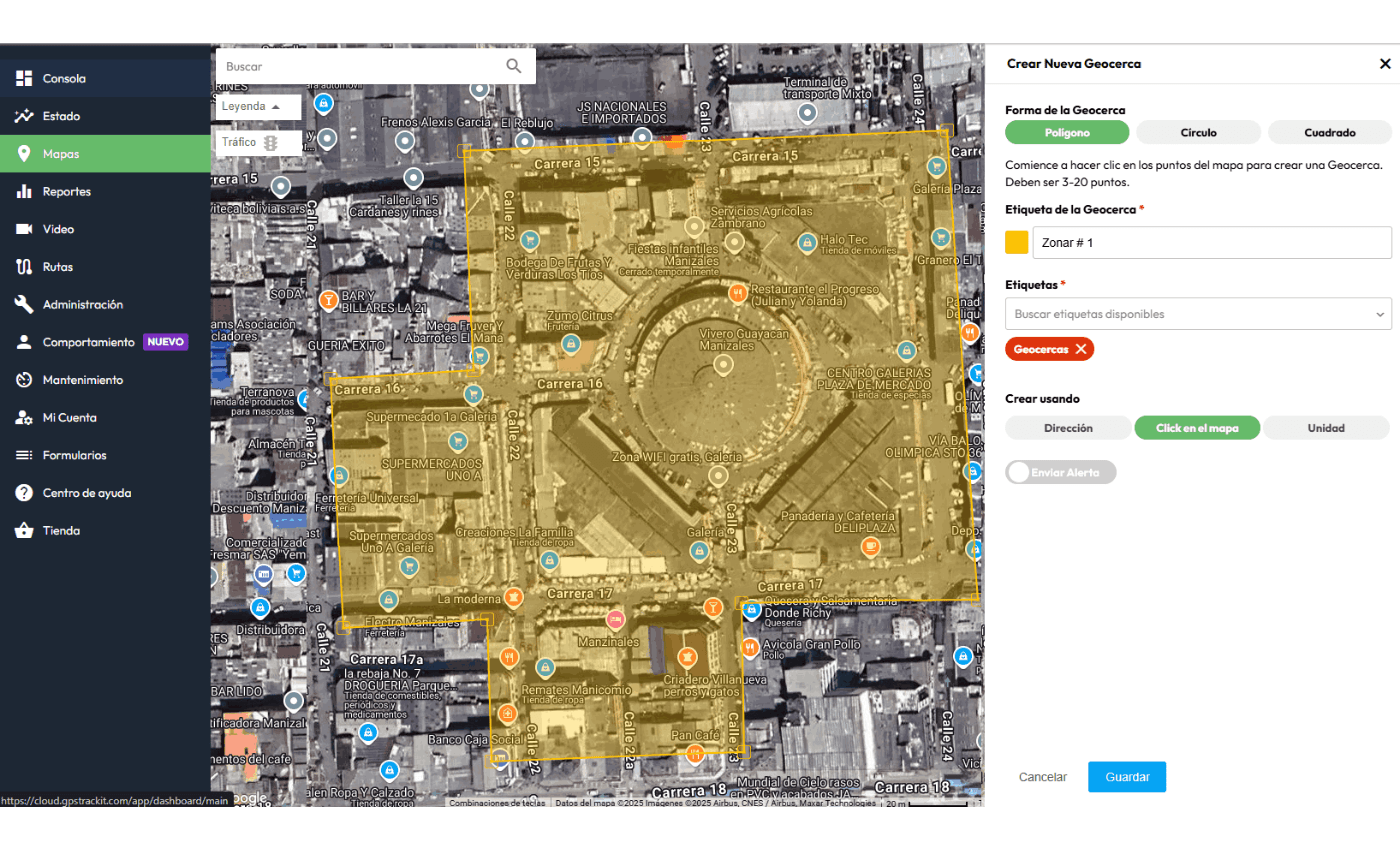Click the La moderna orange icon
1400x850 pixels.
pos(513,598)
